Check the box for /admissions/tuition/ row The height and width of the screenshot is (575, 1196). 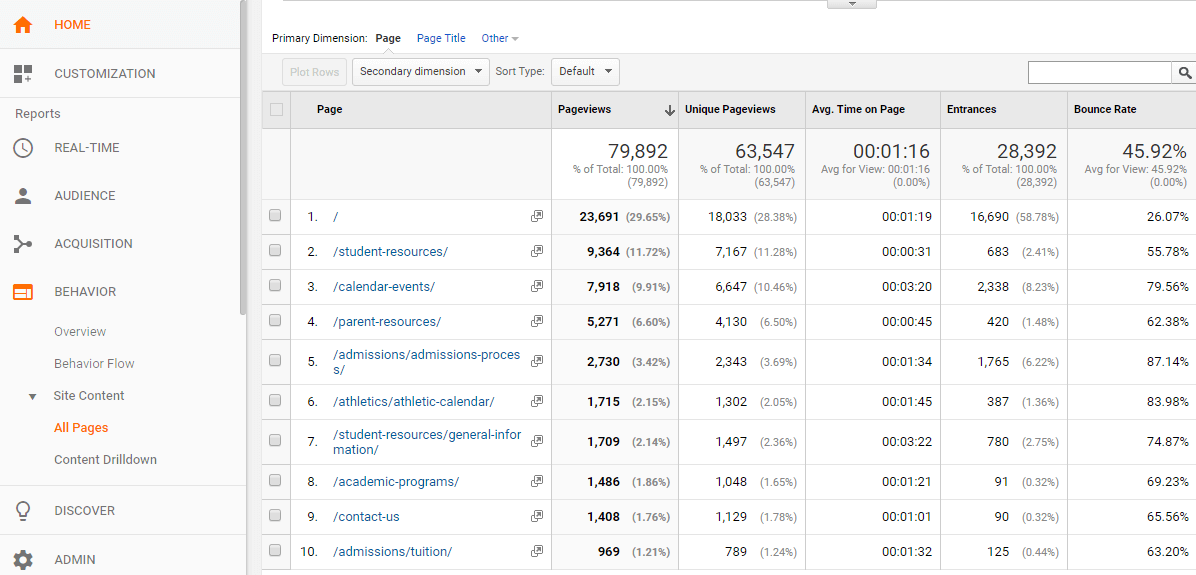tap(275, 550)
